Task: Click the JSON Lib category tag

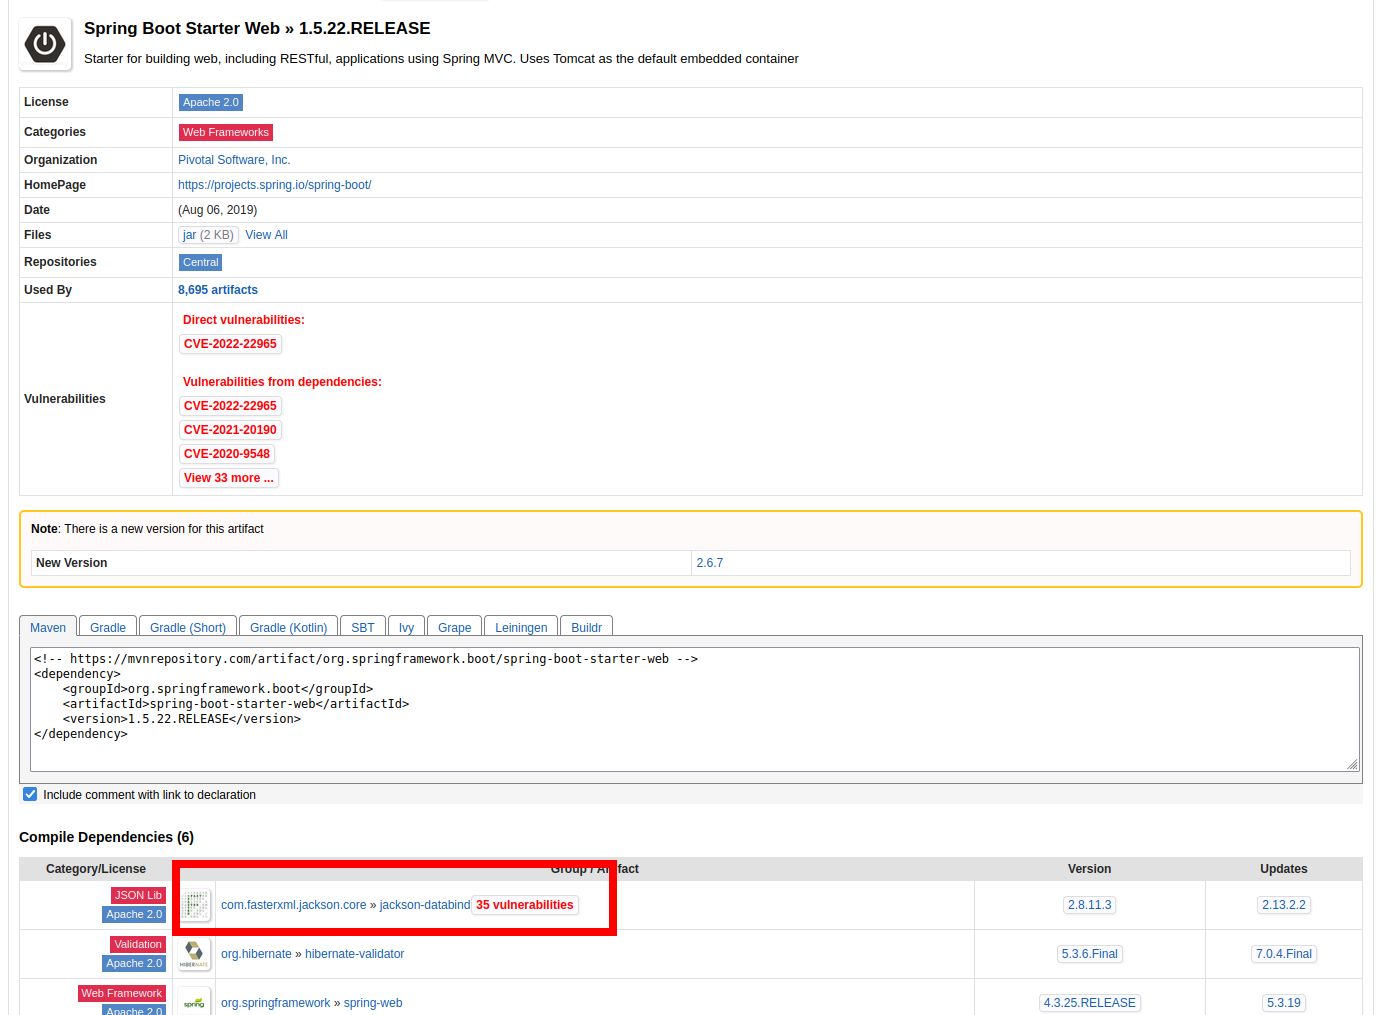Action: (138, 895)
